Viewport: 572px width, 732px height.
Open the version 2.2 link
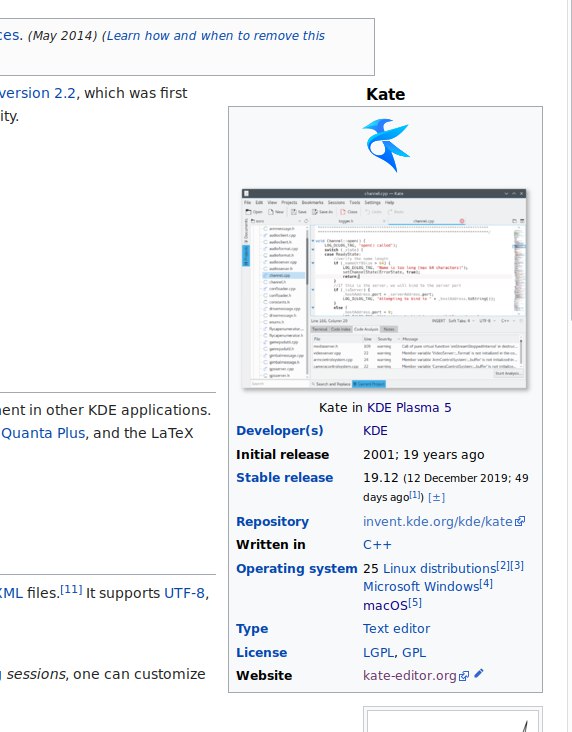(x=37, y=93)
